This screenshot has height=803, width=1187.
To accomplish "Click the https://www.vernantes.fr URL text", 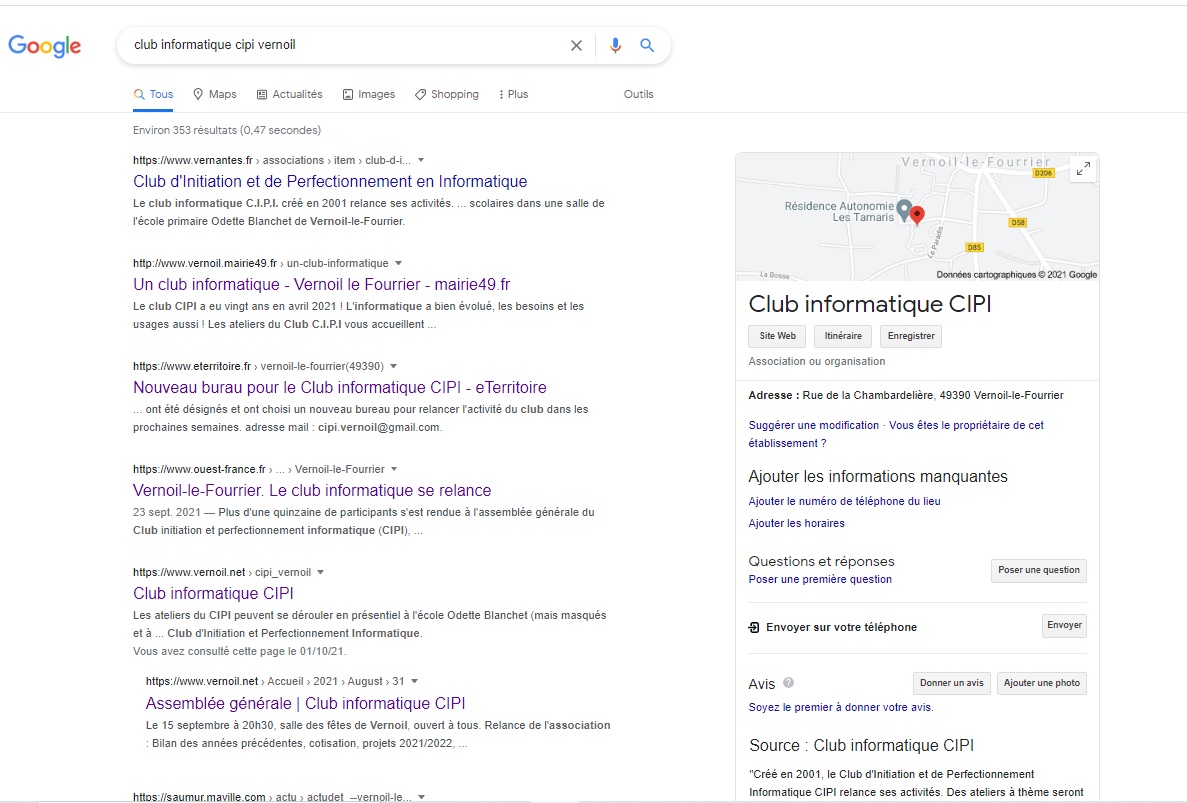I will (193, 160).
